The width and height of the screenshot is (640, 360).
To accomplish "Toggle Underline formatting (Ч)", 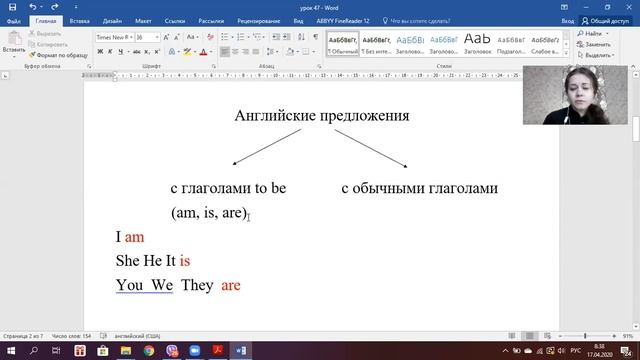I will tap(120, 52).
